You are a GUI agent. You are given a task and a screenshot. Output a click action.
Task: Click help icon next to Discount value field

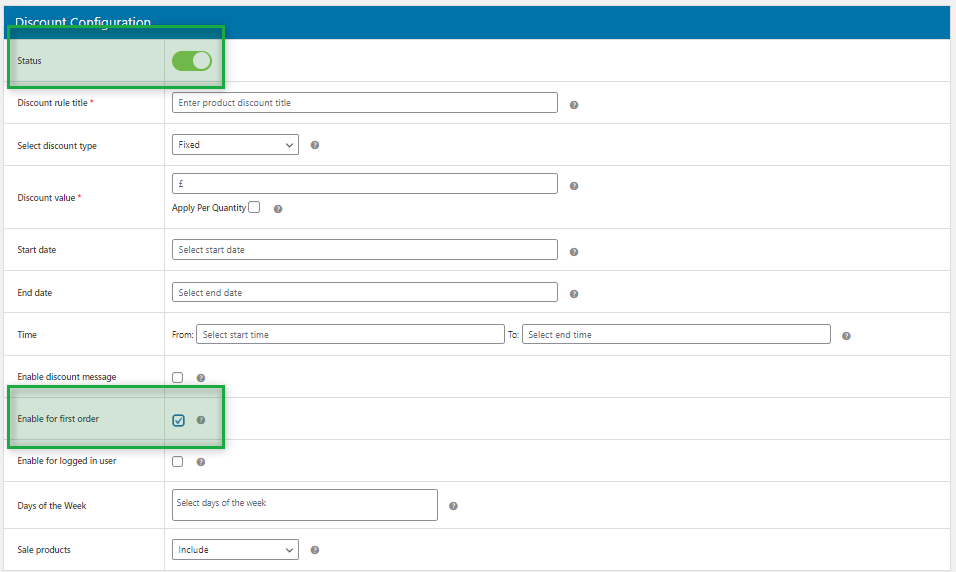[574, 186]
